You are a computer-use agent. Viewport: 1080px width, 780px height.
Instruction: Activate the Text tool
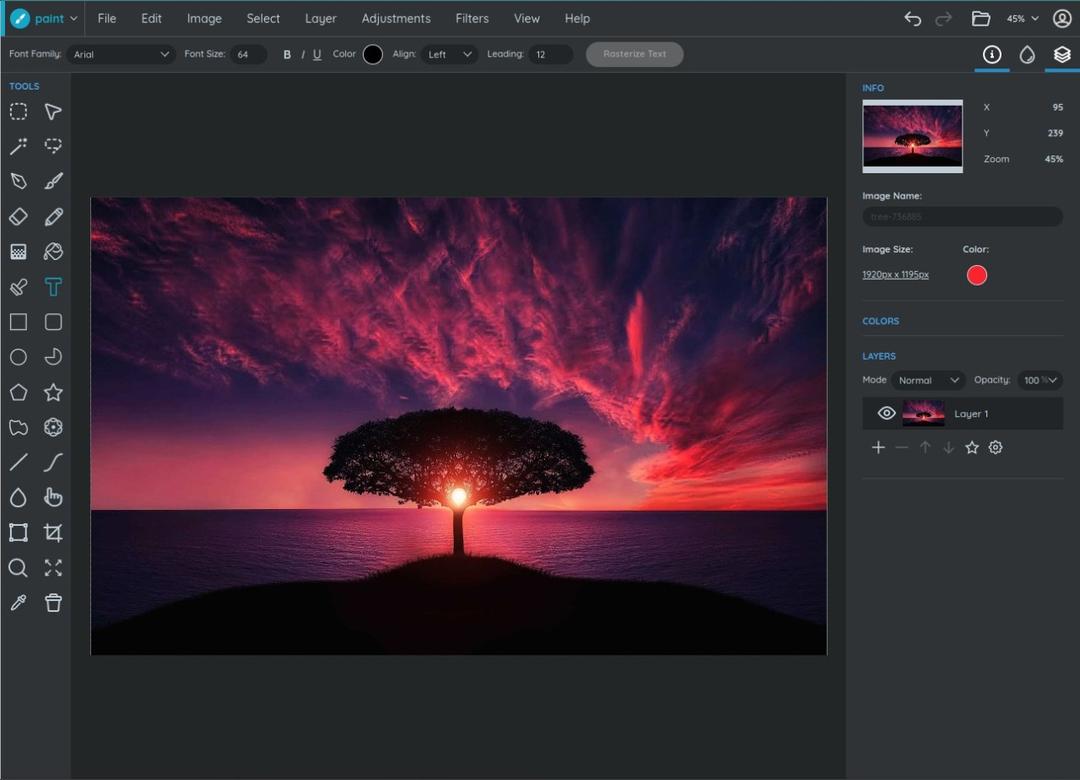[x=53, y=287]
